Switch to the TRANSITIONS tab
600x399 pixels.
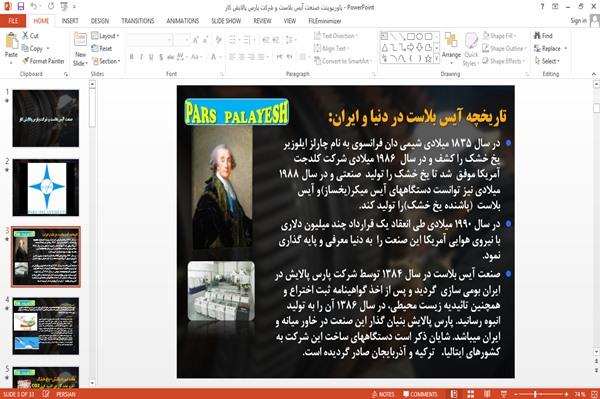tap(138, 21)
